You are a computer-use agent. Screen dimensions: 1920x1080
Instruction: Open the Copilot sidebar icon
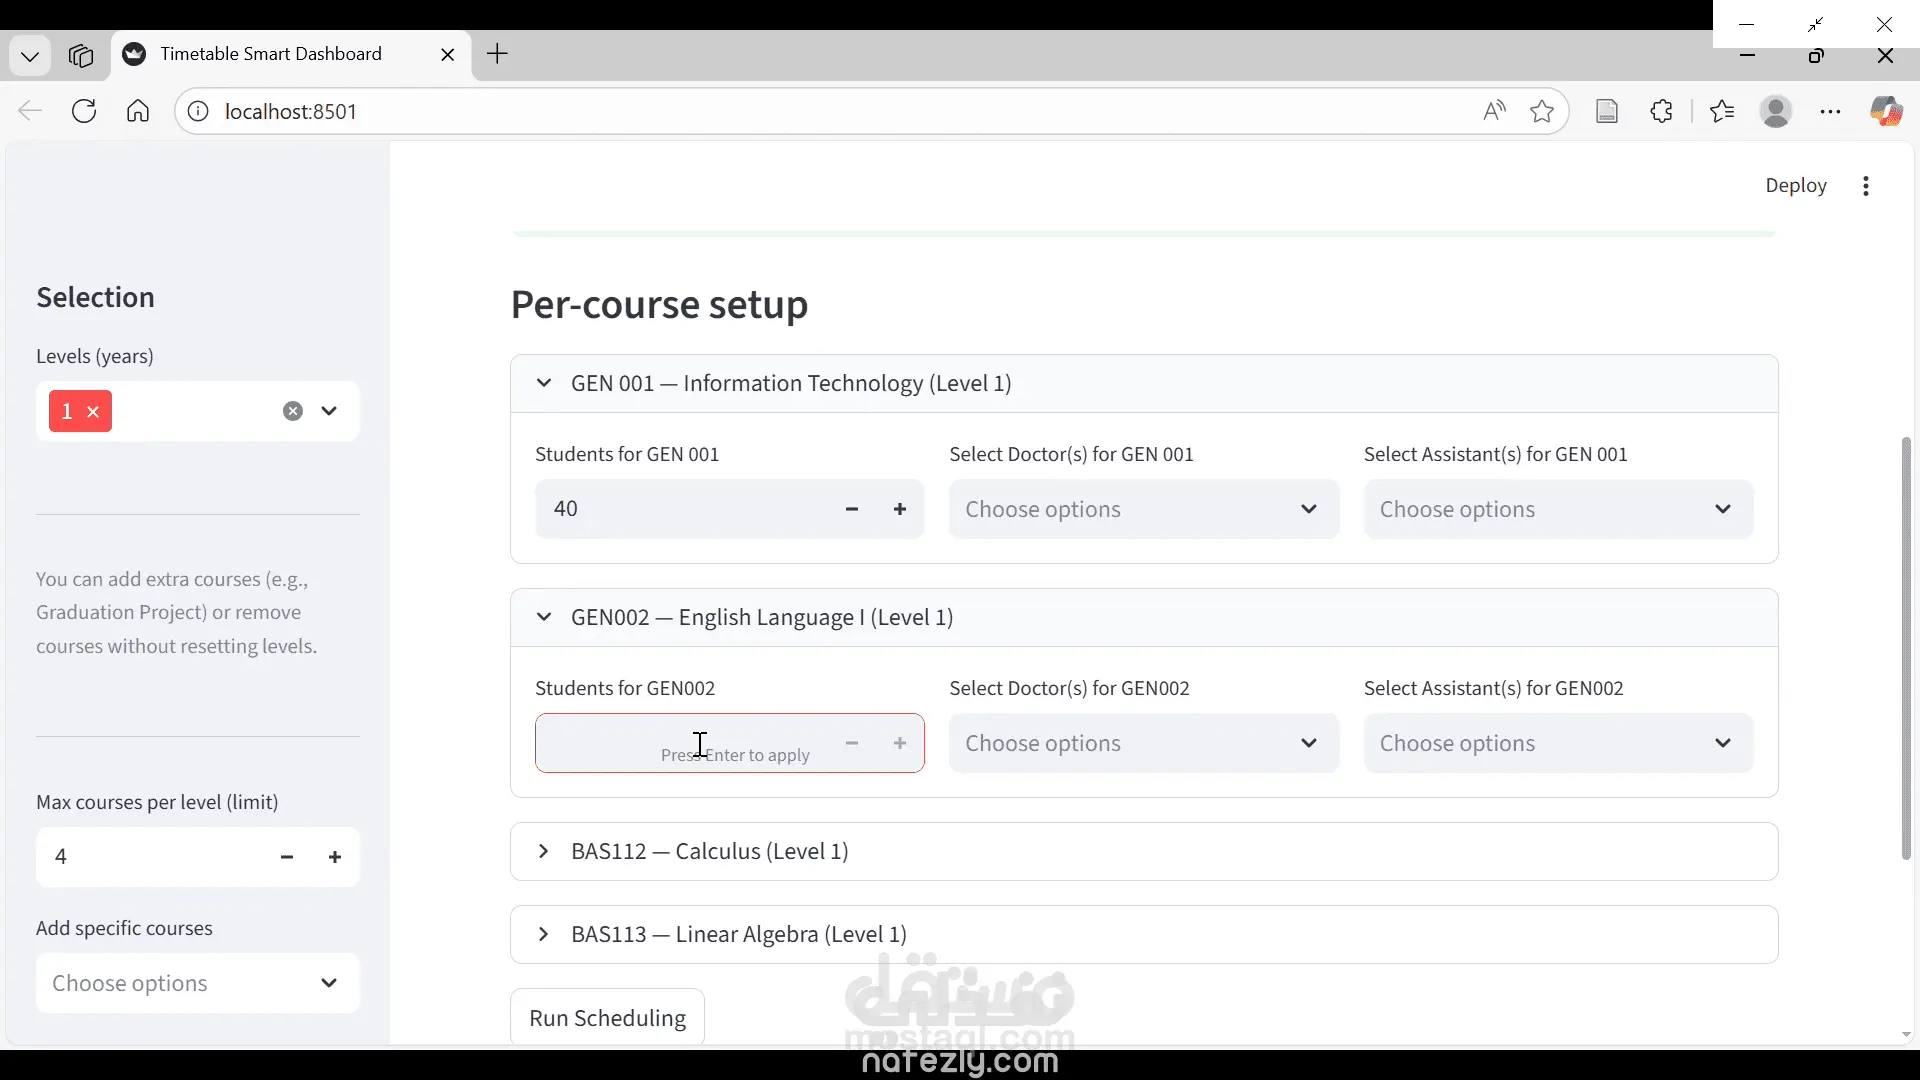pyautogui.click(x=1886, y=111)
